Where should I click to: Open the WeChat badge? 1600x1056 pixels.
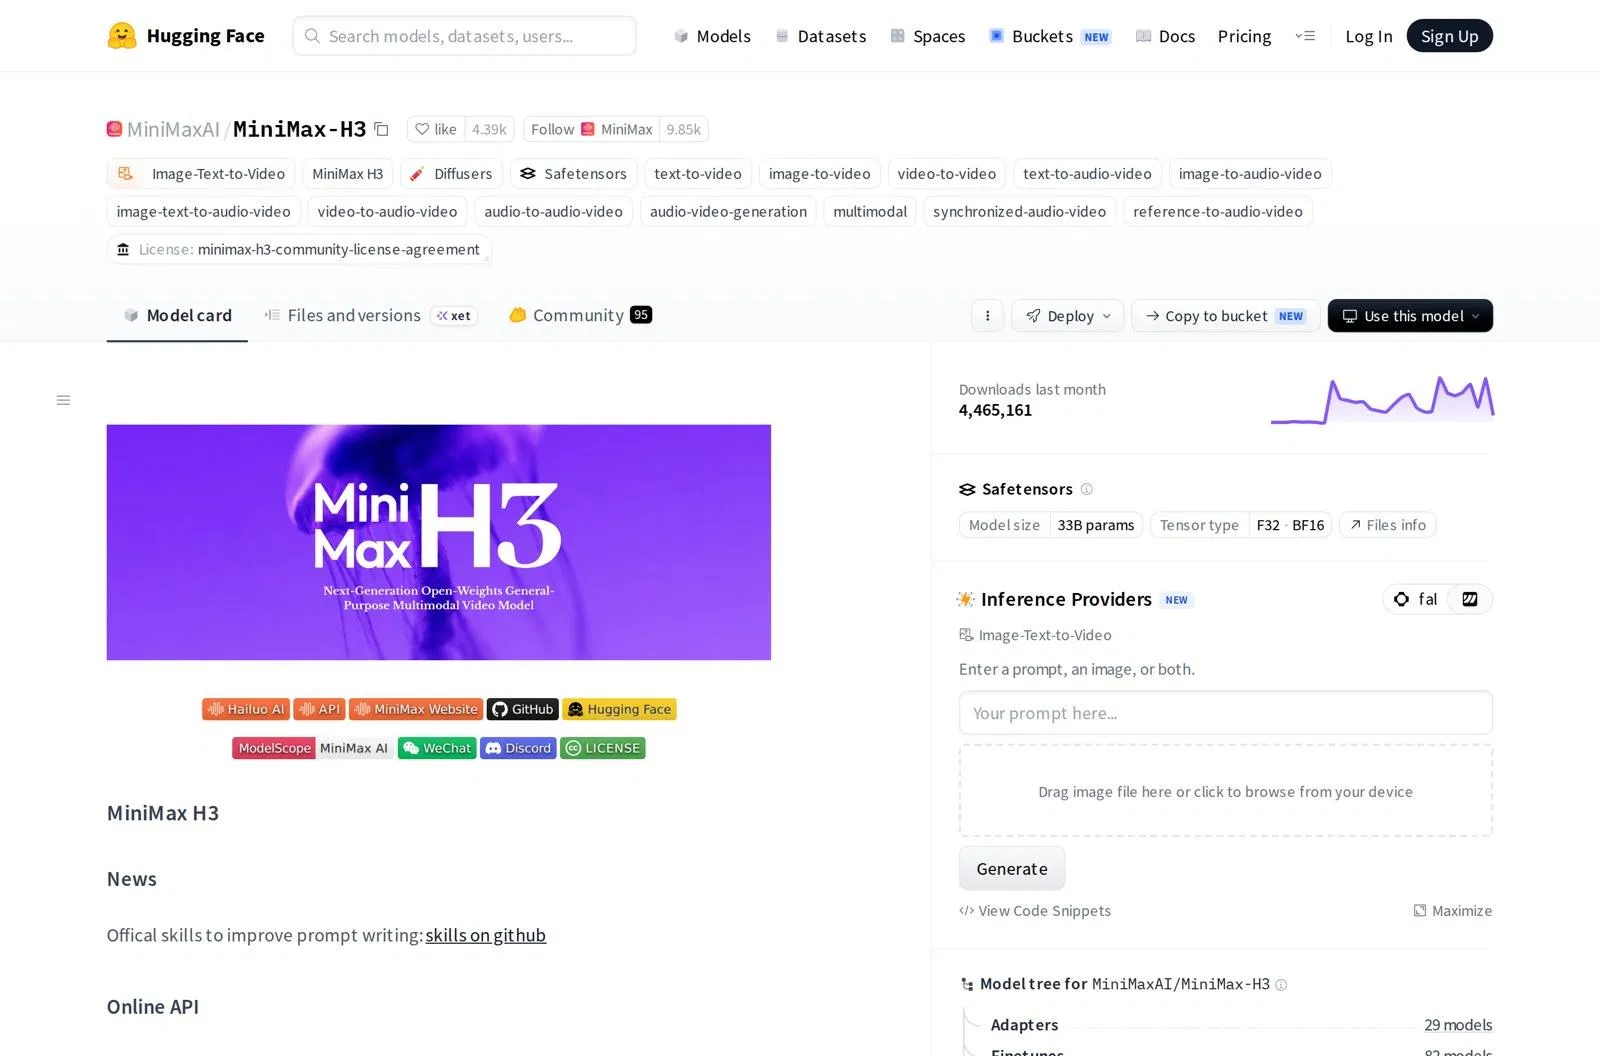pyautogui.click(x=437, y=748)
